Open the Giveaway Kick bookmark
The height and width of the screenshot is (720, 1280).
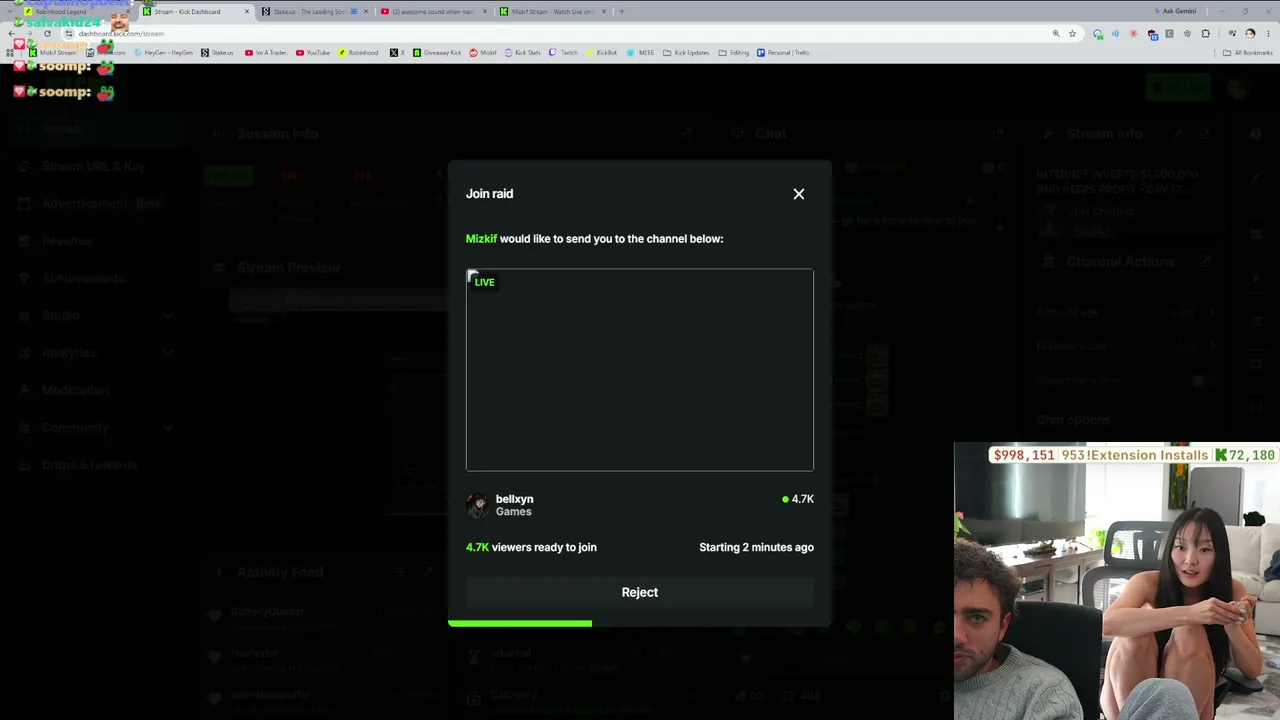pyautogui.click(x=437, y=53)
